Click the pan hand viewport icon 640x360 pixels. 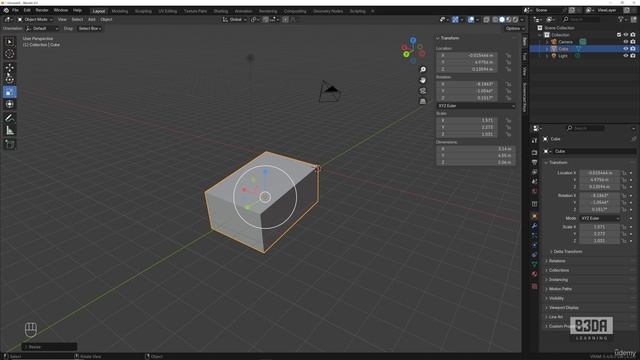423,80
